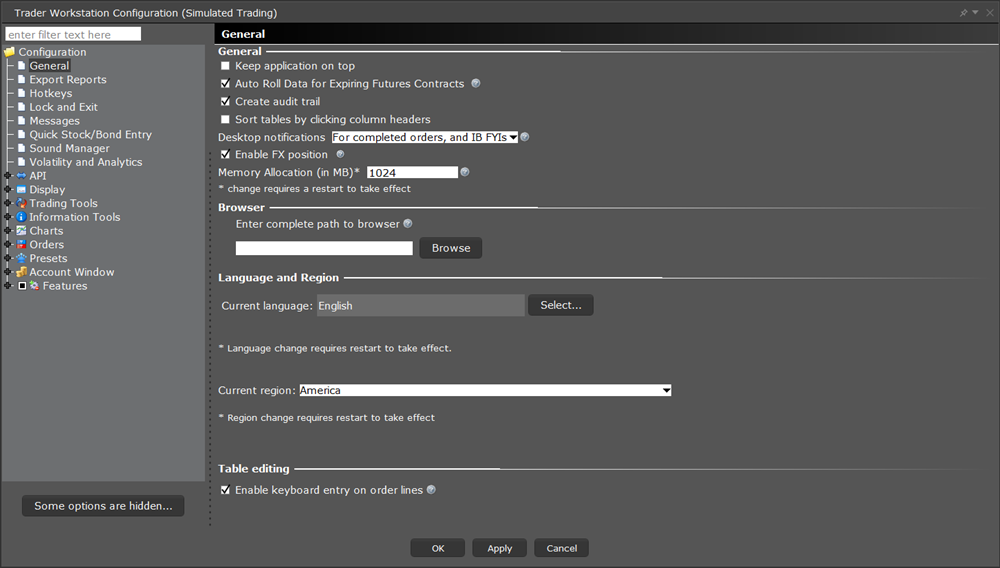1000x568 pixels.
Task: Expand the Display tree node
Action: 8,189
